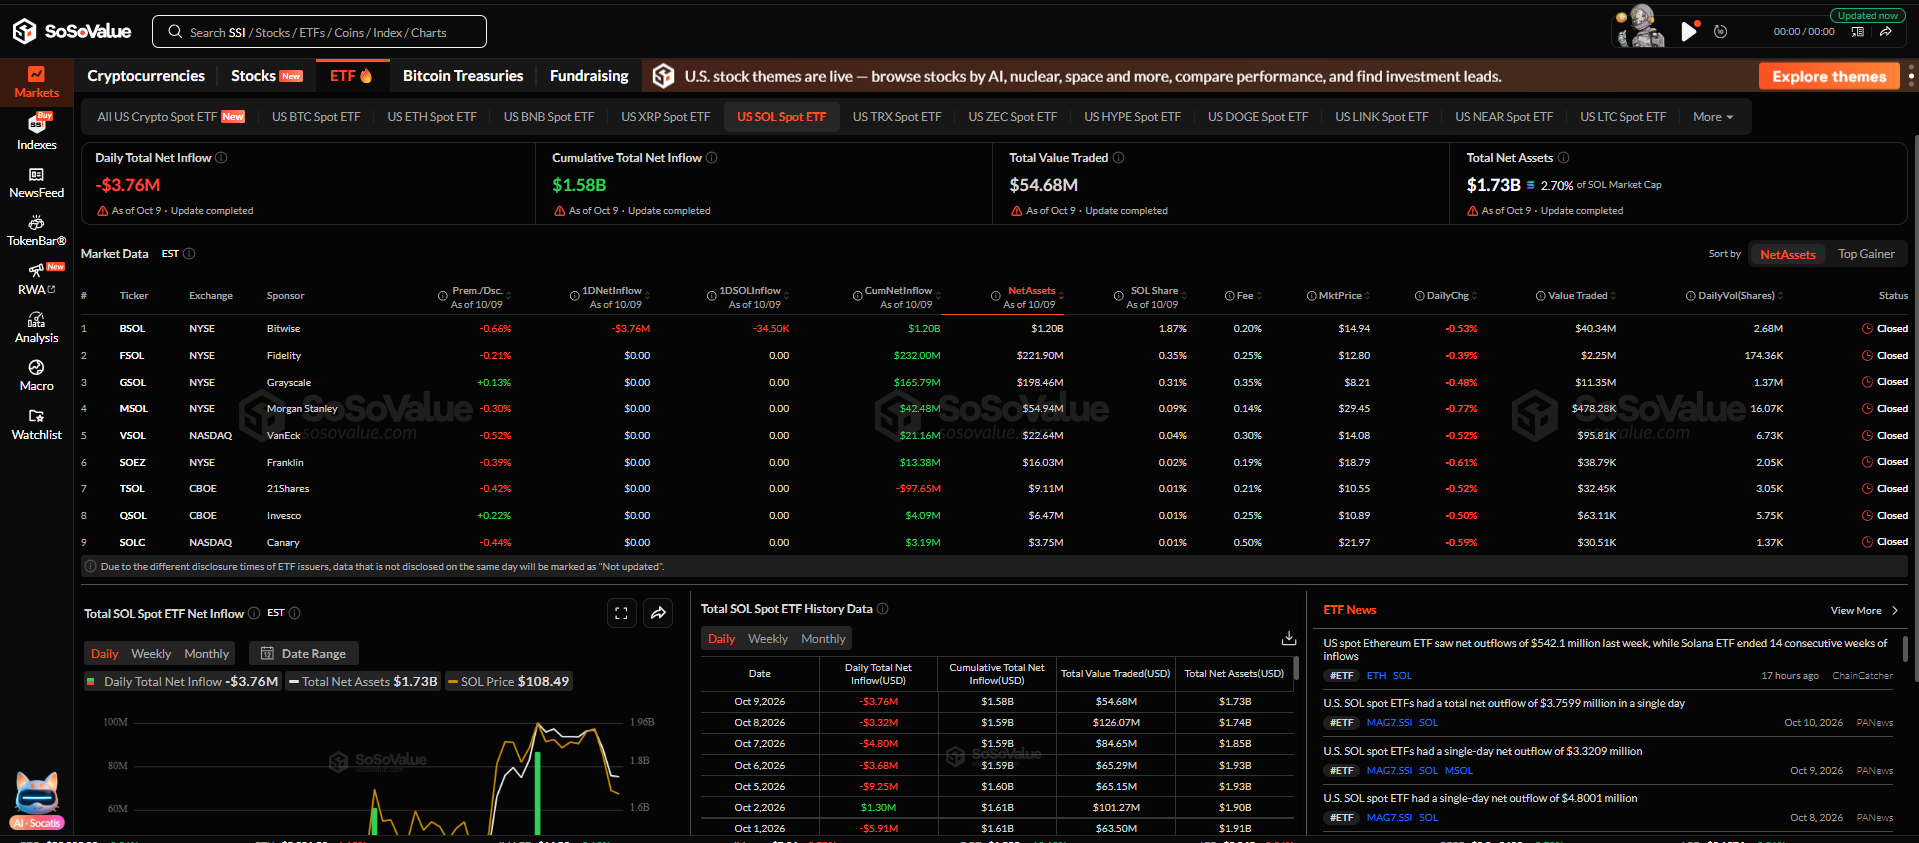Open the Date Range picker
The image size is (1919, 843).
[x=303, y=654]
